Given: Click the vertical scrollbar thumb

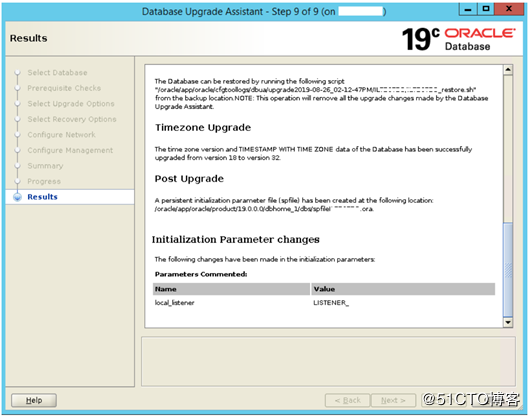Looking at the screenshot, I should point(508,269).
